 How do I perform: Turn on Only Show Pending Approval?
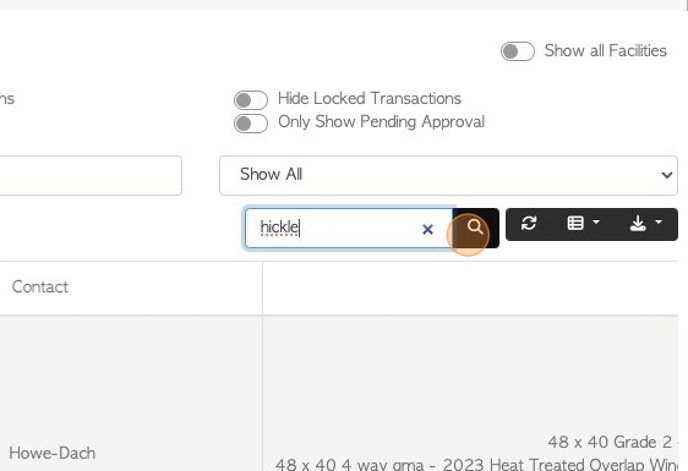tap(251, 123)
